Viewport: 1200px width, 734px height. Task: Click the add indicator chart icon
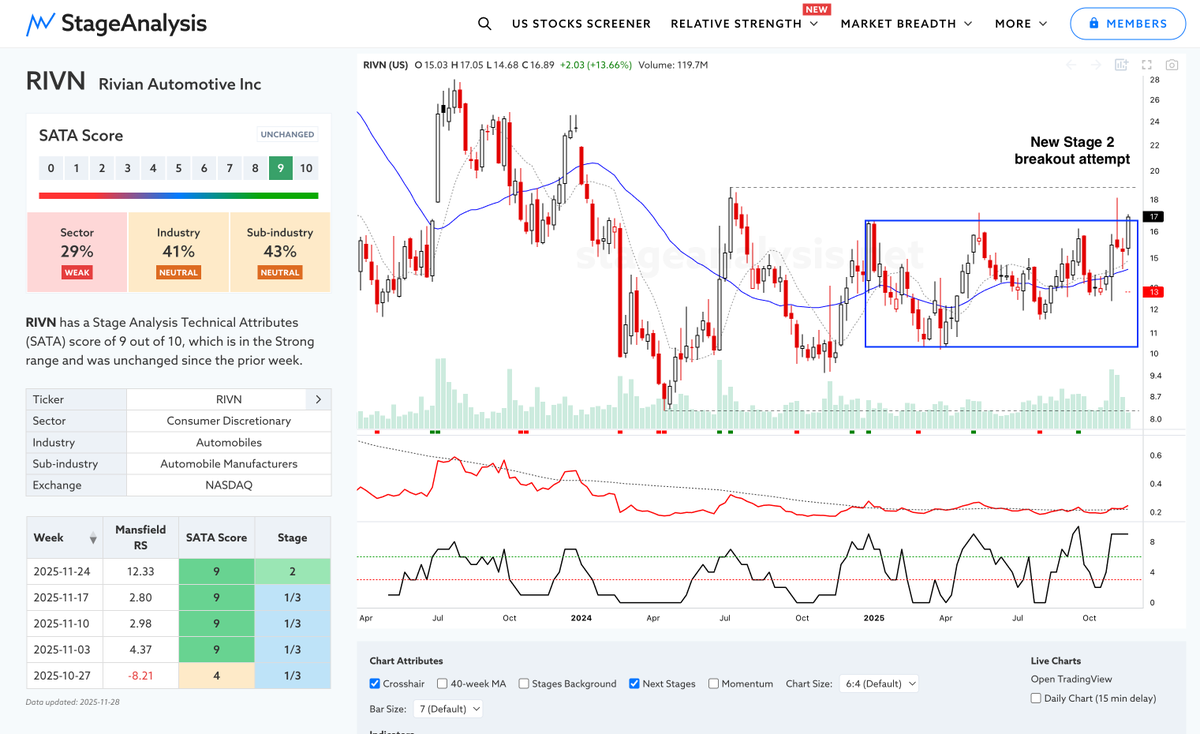pos(1122,65)
